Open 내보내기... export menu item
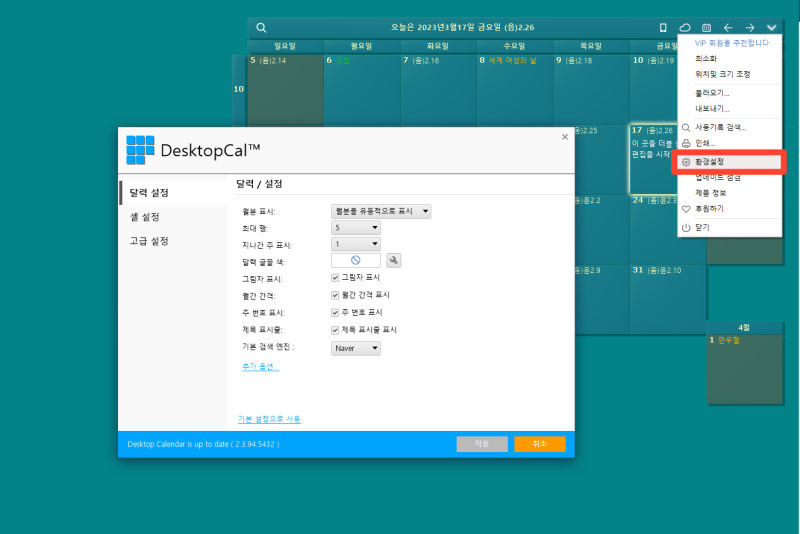800x534 pixels. point(730,109)
